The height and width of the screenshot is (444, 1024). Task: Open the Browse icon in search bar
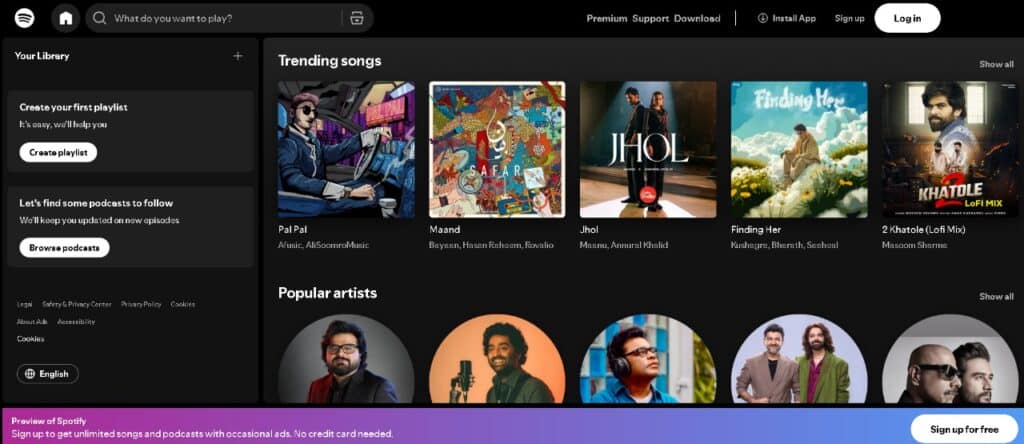[x=356, y=18]
